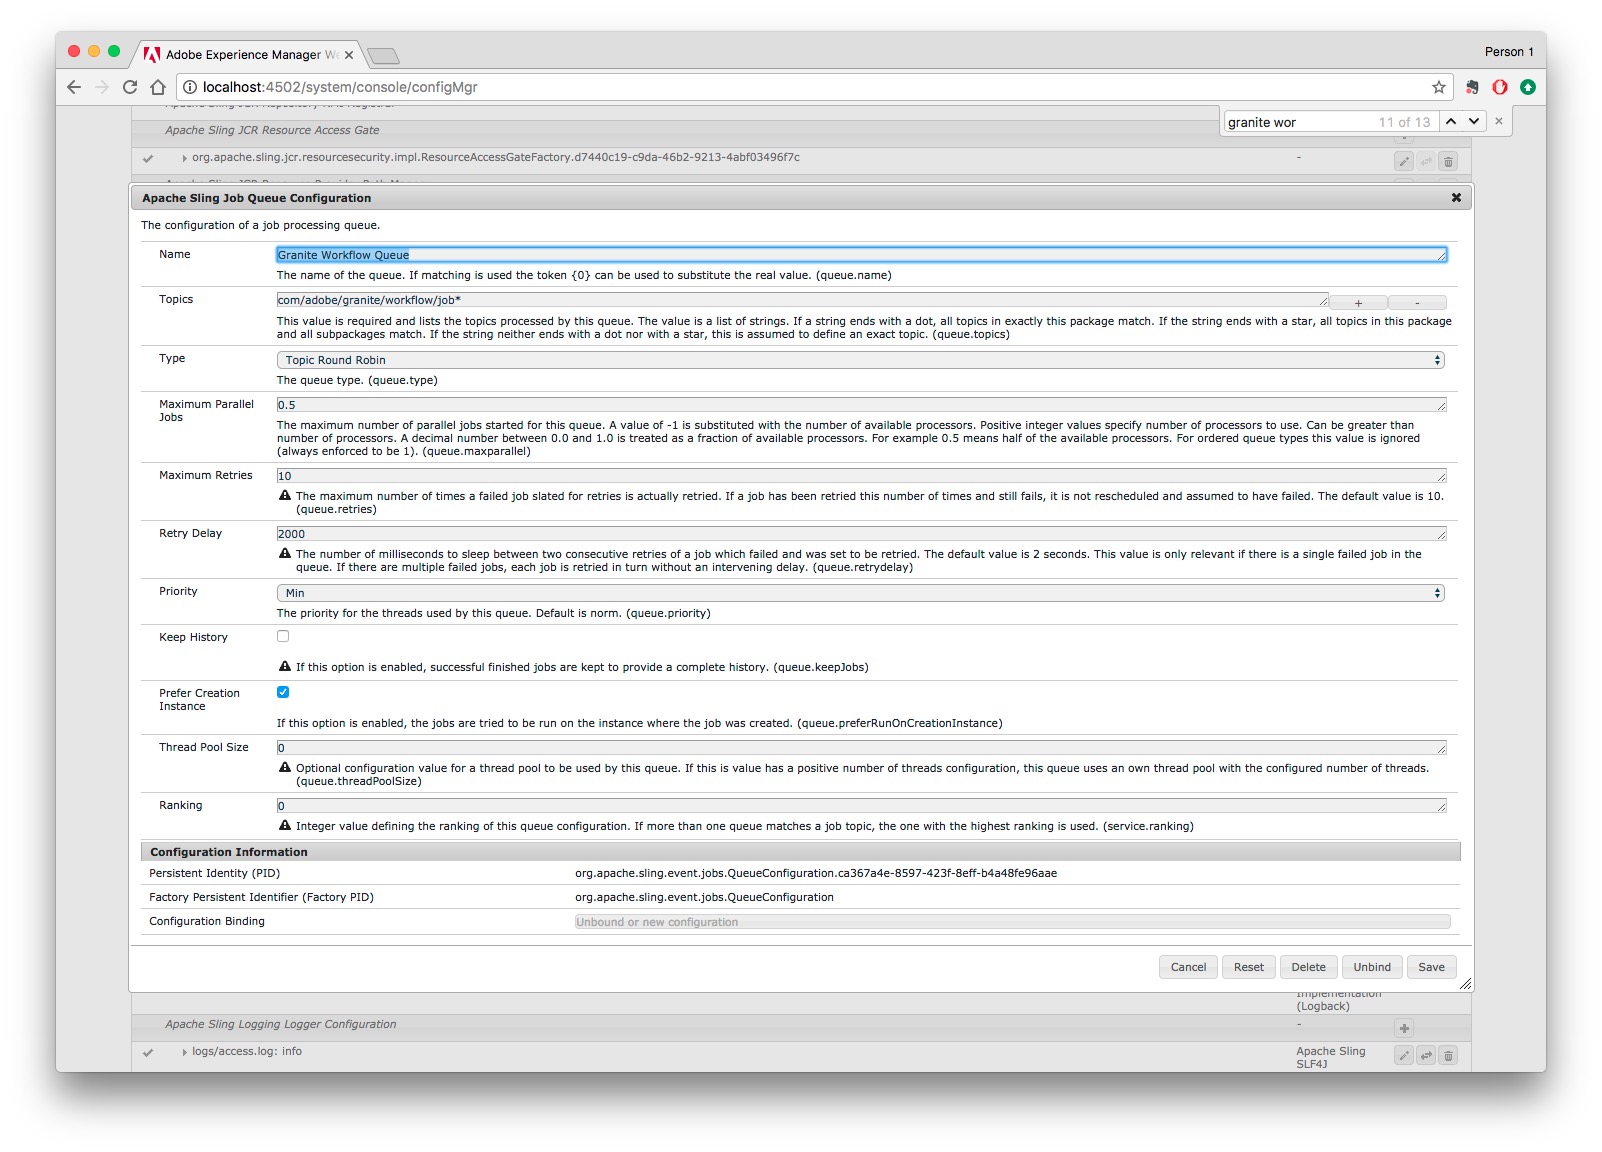Image resolution: width=1602 pixels, height=1152 pixels.
Task: Jump to next find-in-page match
Action: coord(1474,121)
